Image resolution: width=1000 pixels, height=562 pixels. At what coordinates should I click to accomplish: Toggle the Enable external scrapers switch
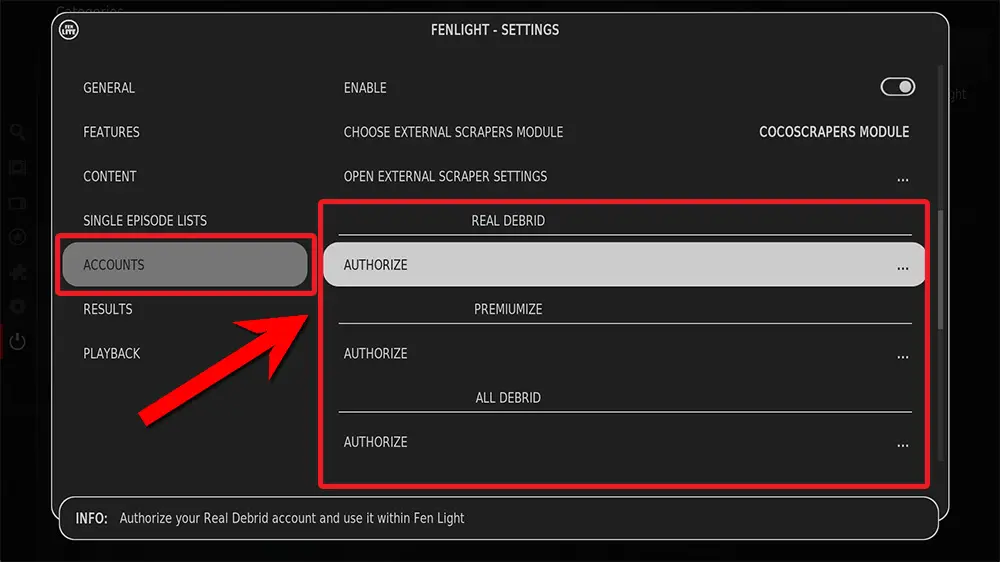[x=897, y=87]
